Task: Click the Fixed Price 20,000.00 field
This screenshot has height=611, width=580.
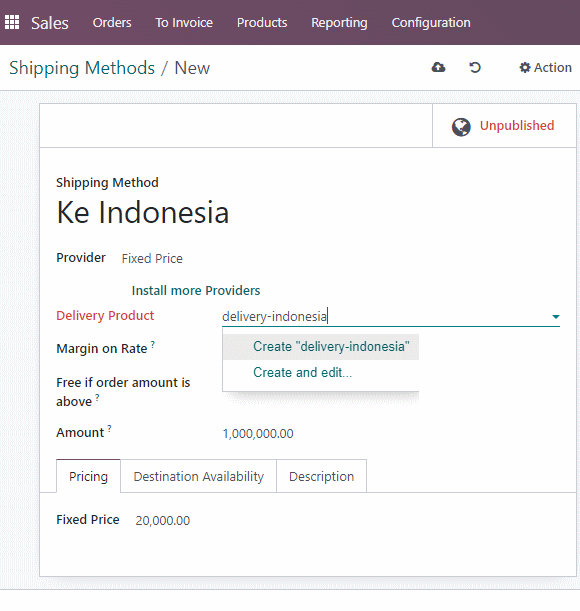Action: click(x=163, y=520)
